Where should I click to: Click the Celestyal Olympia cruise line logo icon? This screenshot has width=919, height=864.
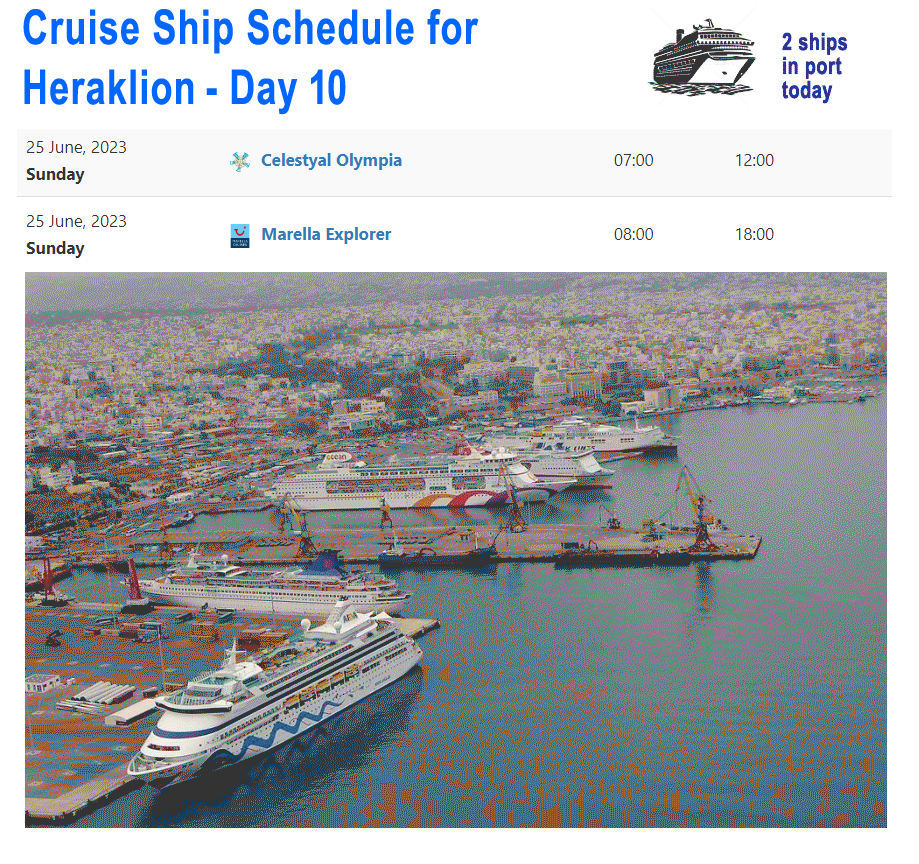(x=240, y=161)
